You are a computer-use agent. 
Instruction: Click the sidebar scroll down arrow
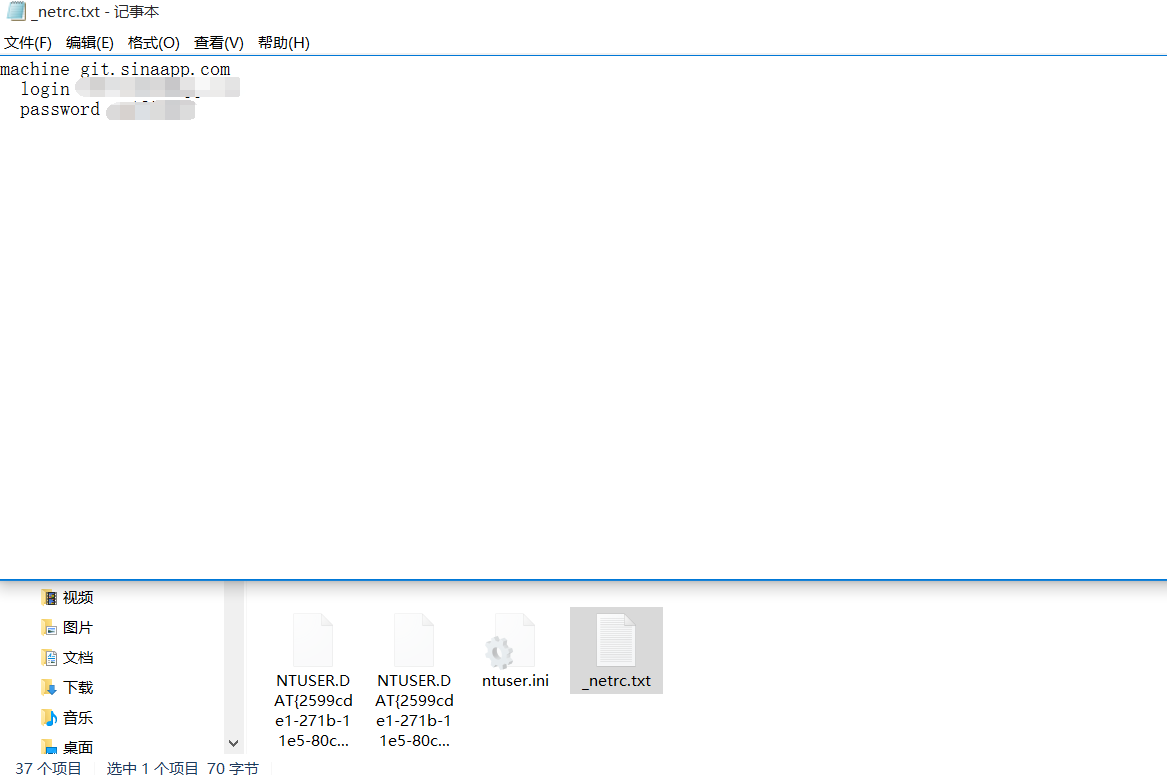point(234,743)
